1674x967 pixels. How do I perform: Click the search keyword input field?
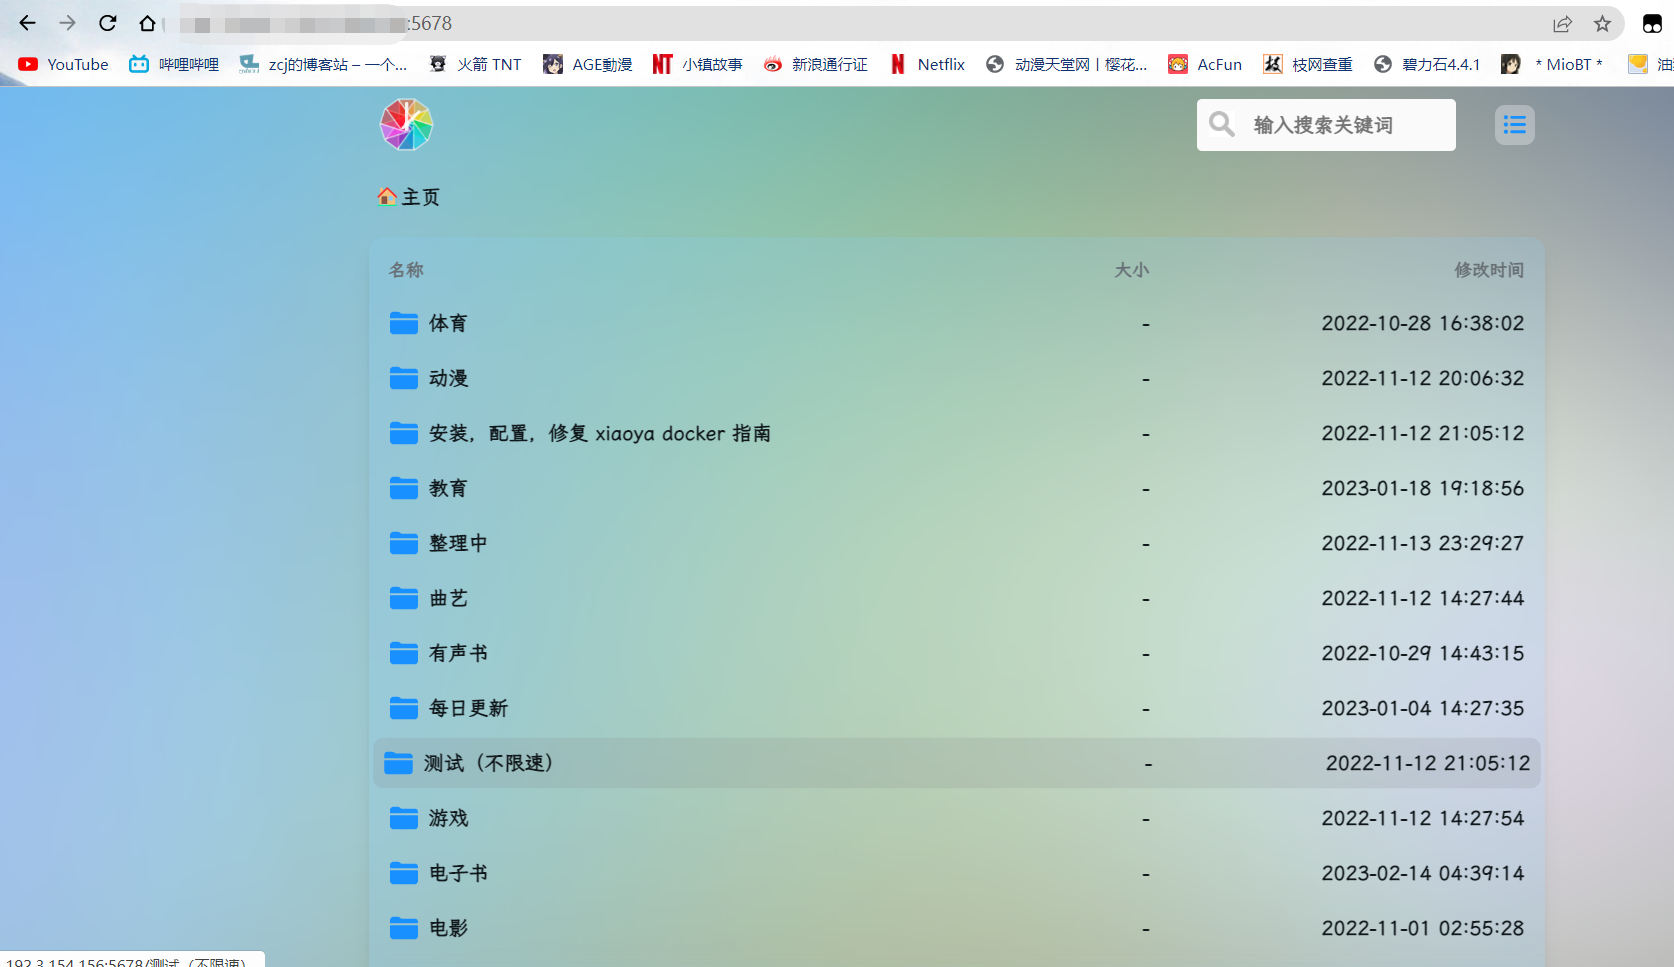click(1340, 125)
